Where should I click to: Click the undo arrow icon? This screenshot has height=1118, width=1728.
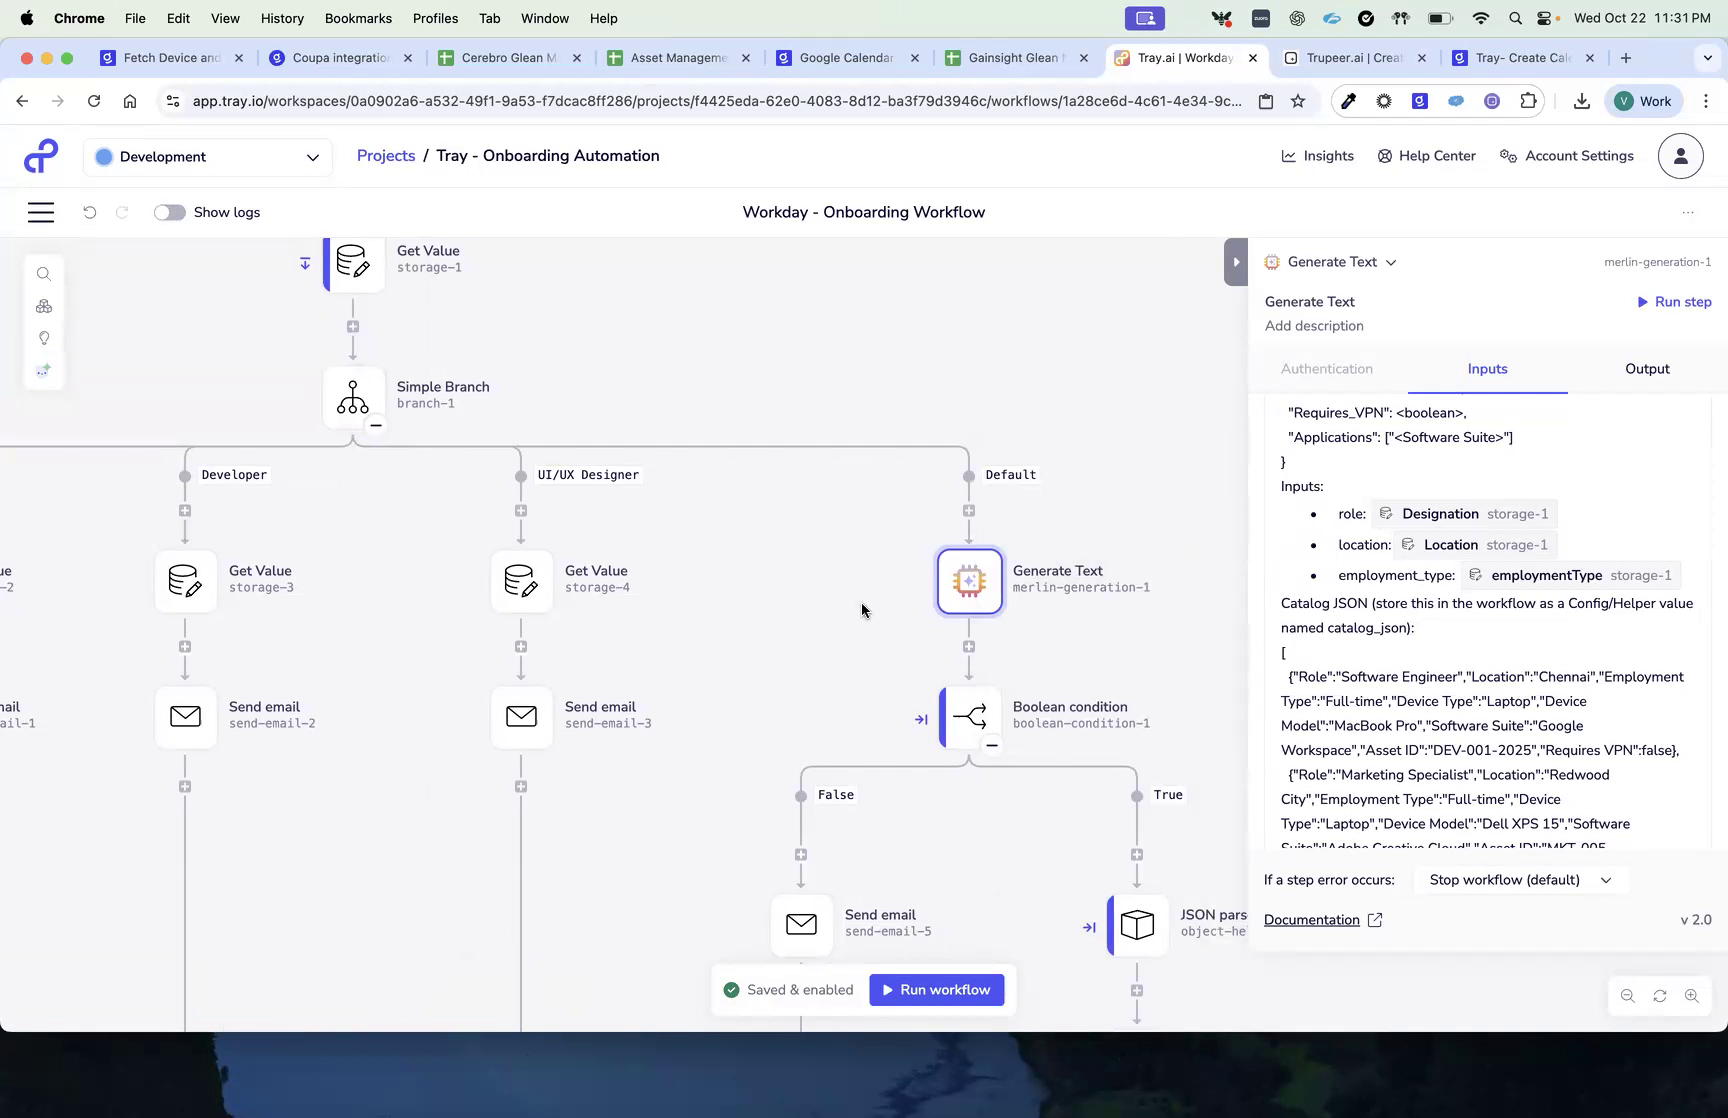[90, 212]
